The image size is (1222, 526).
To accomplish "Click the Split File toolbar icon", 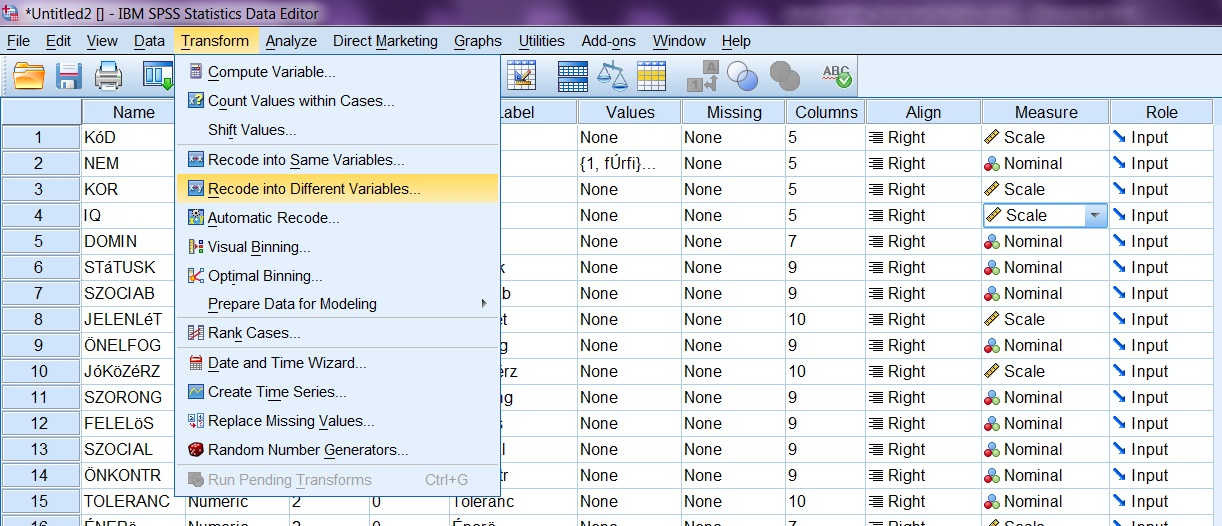I will click(x=572, y=76).
